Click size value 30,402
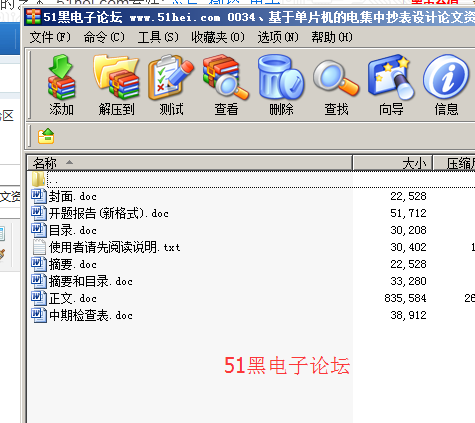 pyautogui.click(x=408, y=247)
